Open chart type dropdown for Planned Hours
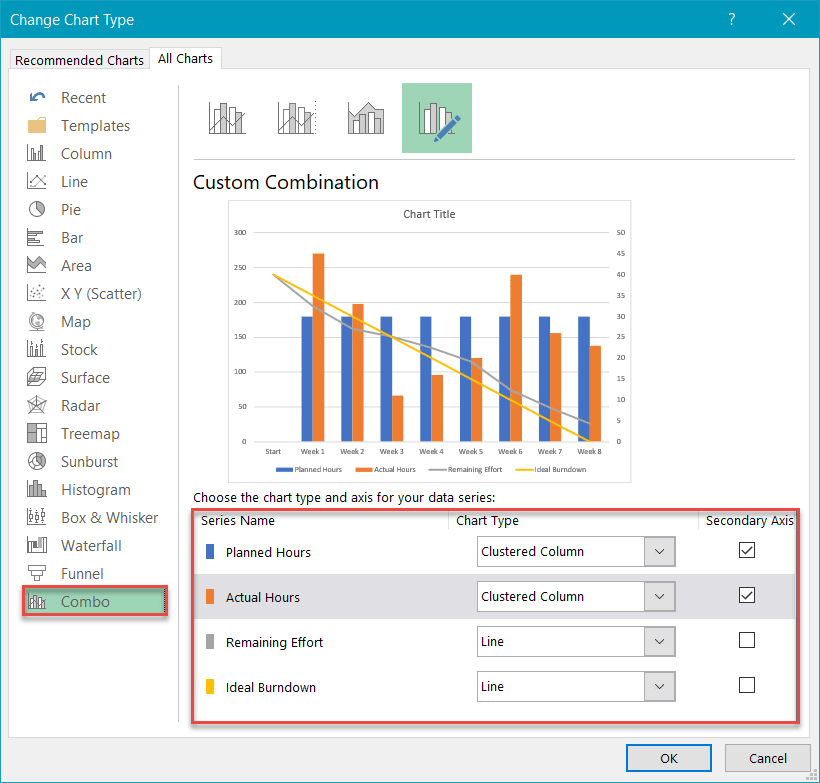The height and width of the screenshot is (783, 820). pyautogui.click(x=659, y=551)
